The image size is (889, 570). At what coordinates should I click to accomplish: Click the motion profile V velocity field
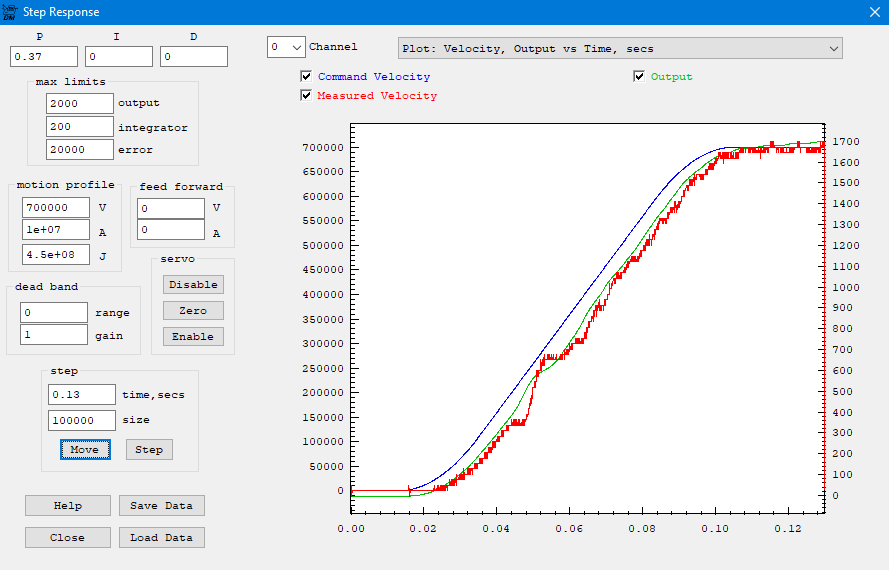click(56, 207)
